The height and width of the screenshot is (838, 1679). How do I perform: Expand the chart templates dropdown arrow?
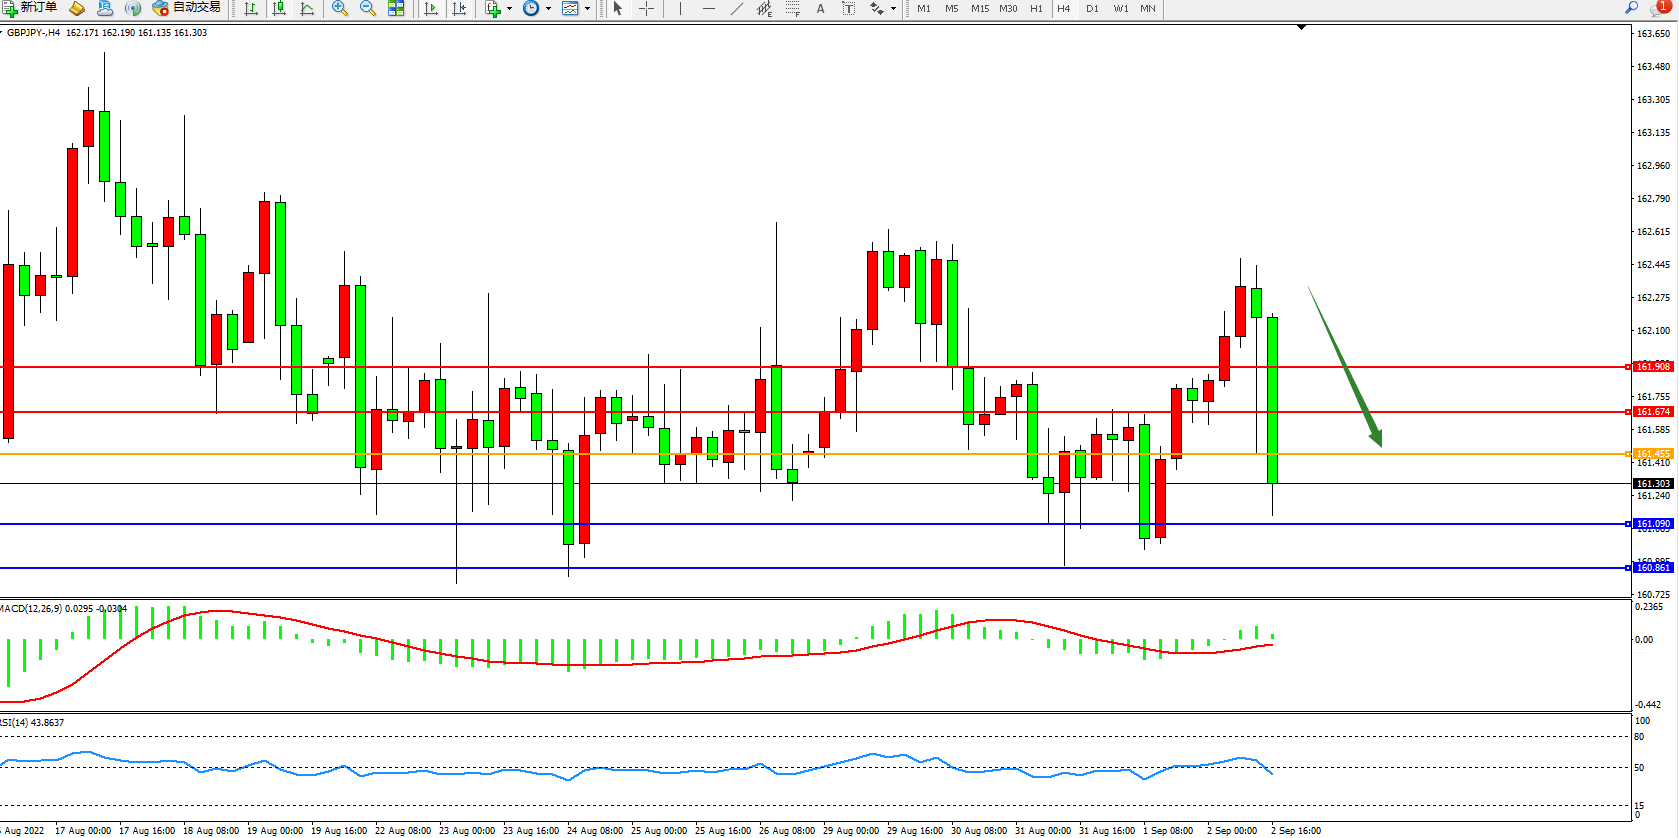[x=587, y=8]
